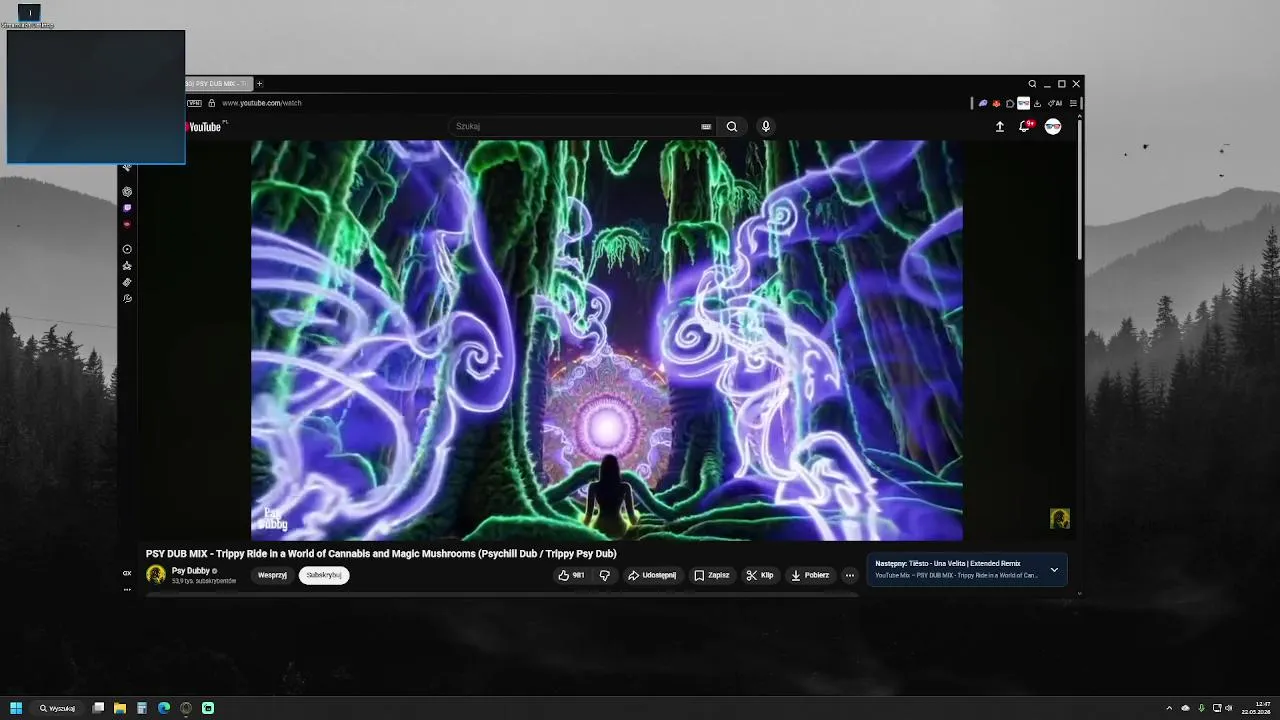Open the sidebar three-dots menu
Image resolution: width=1280 pixels, height=720 pixels.
(127, 589)
